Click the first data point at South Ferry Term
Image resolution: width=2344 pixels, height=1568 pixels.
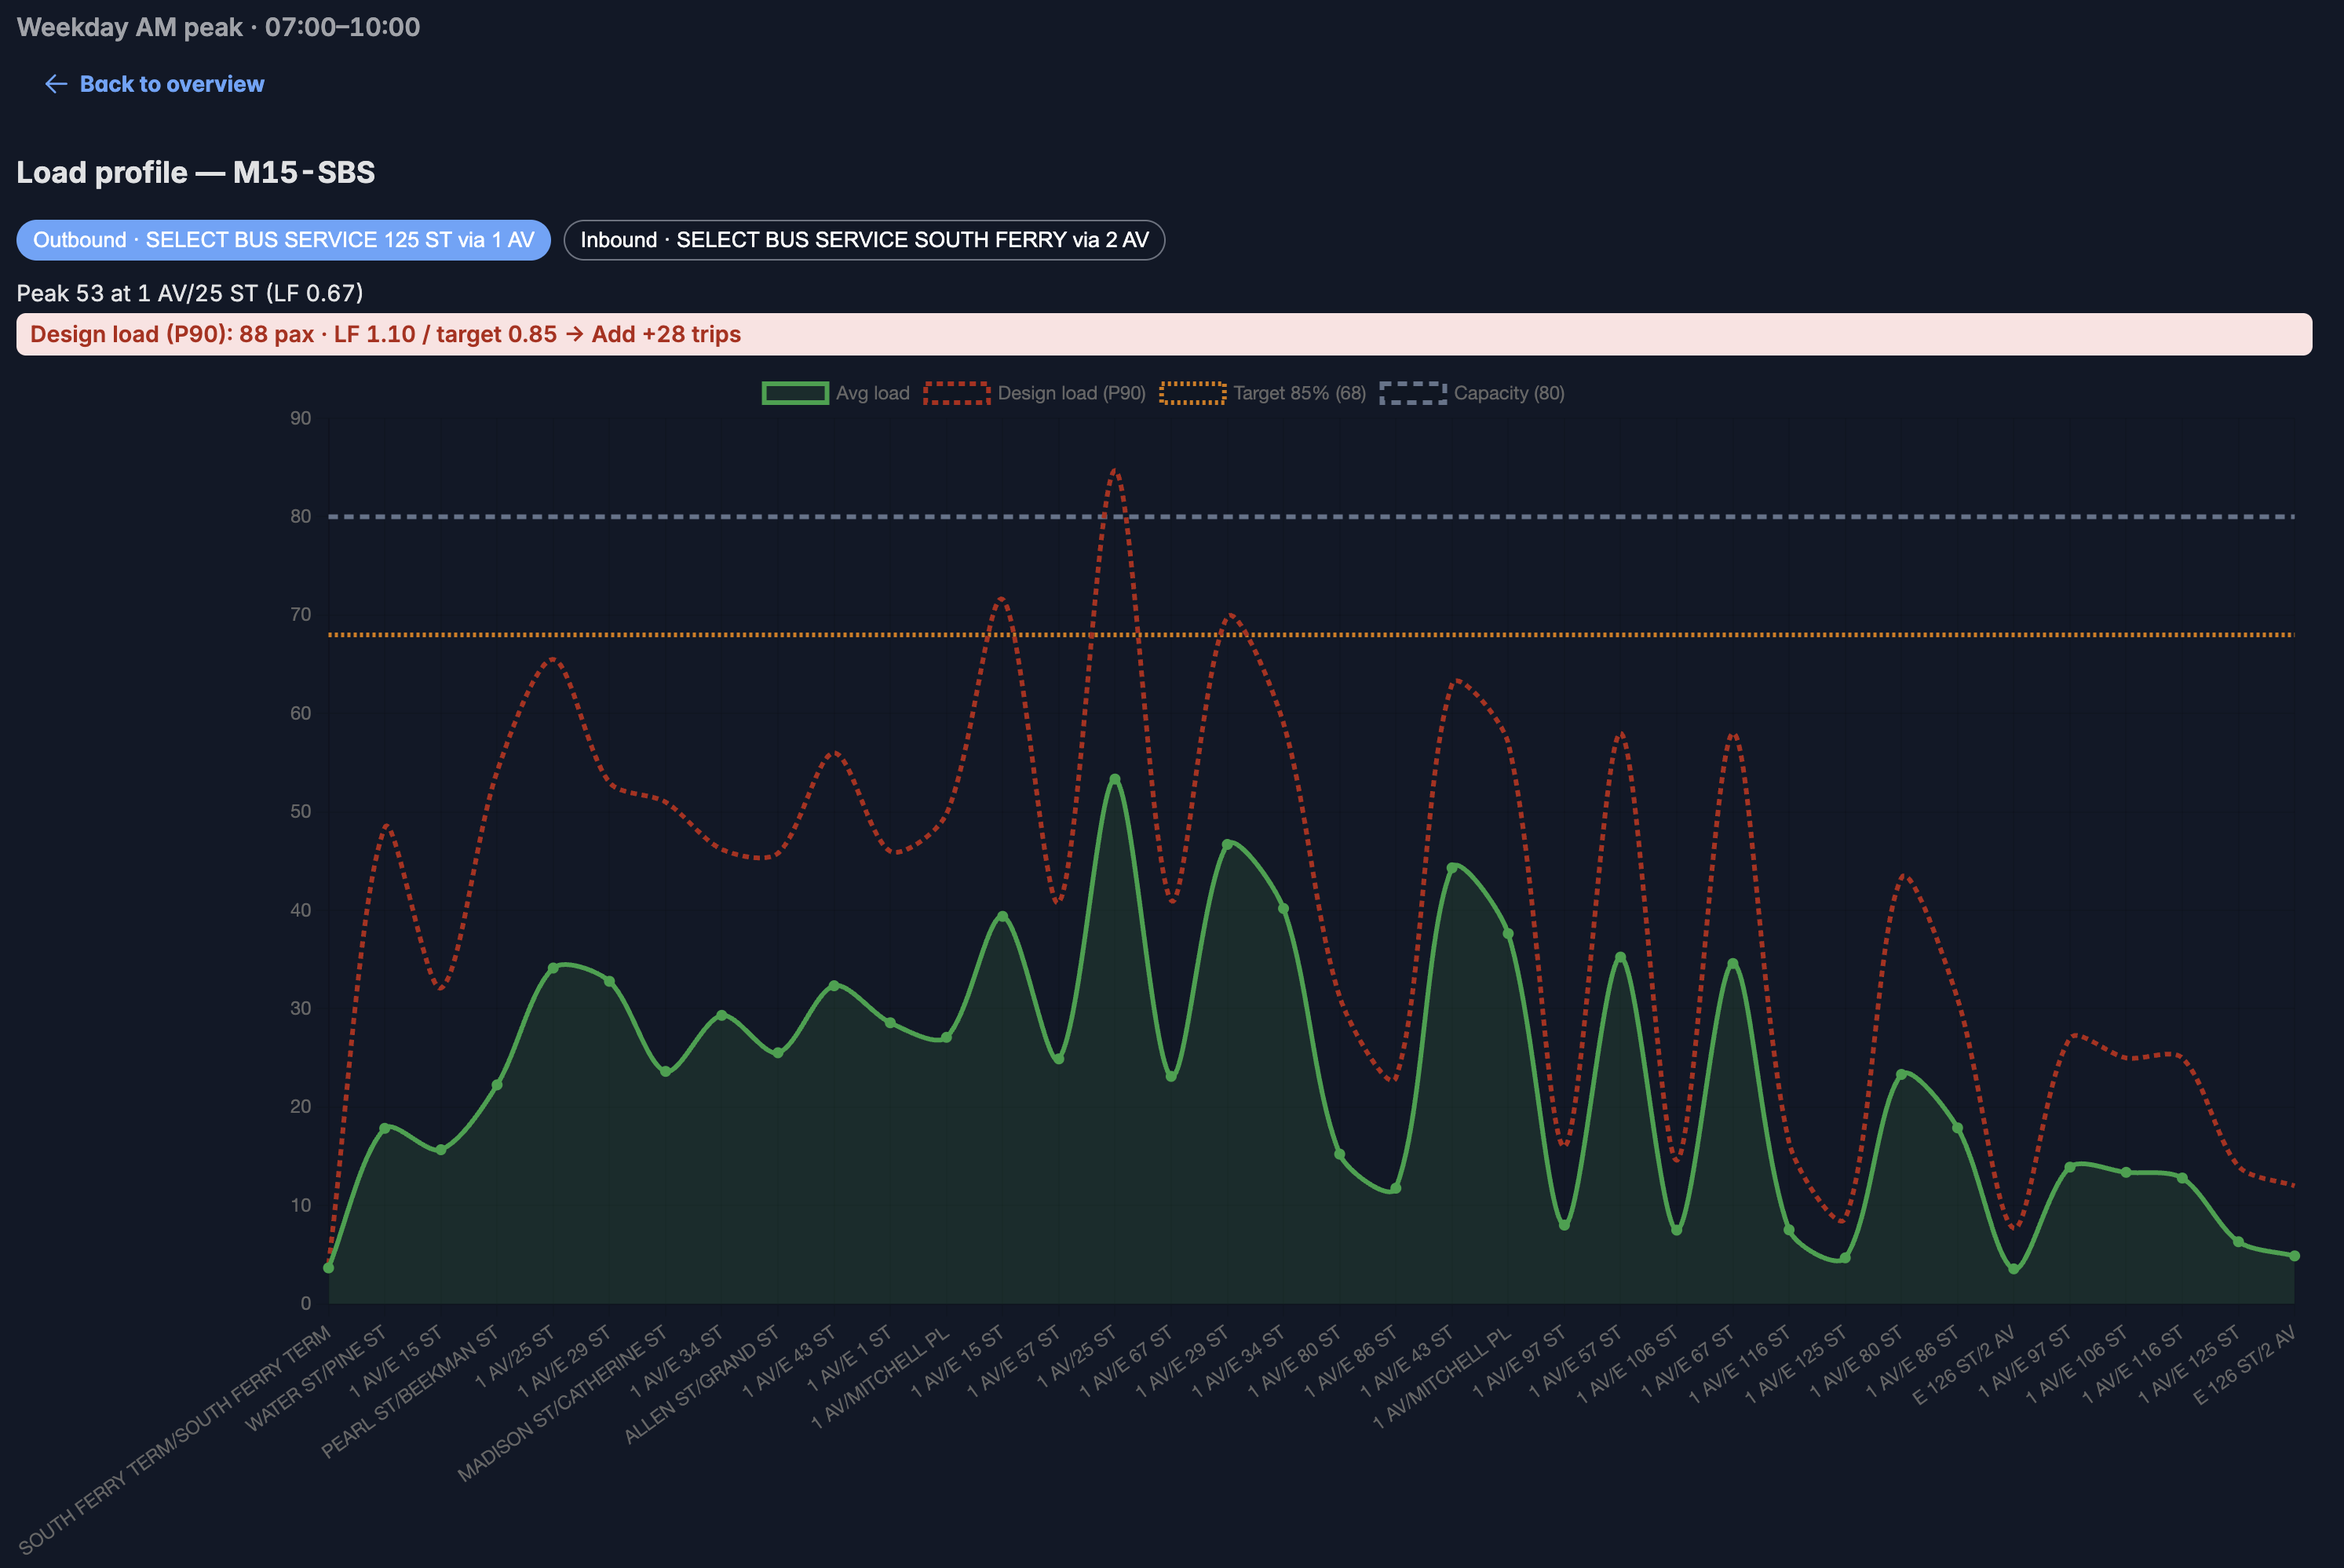coord(329,1267)
